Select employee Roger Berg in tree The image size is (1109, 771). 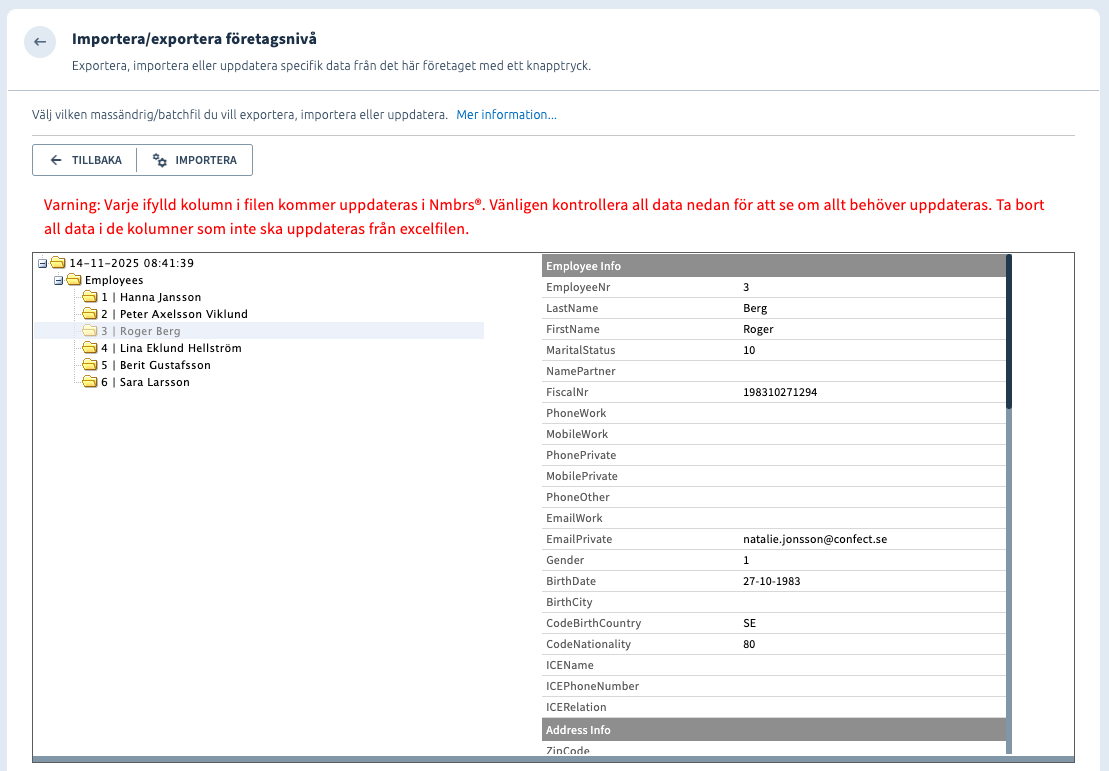pyautogui.click(x=149, y=331)
